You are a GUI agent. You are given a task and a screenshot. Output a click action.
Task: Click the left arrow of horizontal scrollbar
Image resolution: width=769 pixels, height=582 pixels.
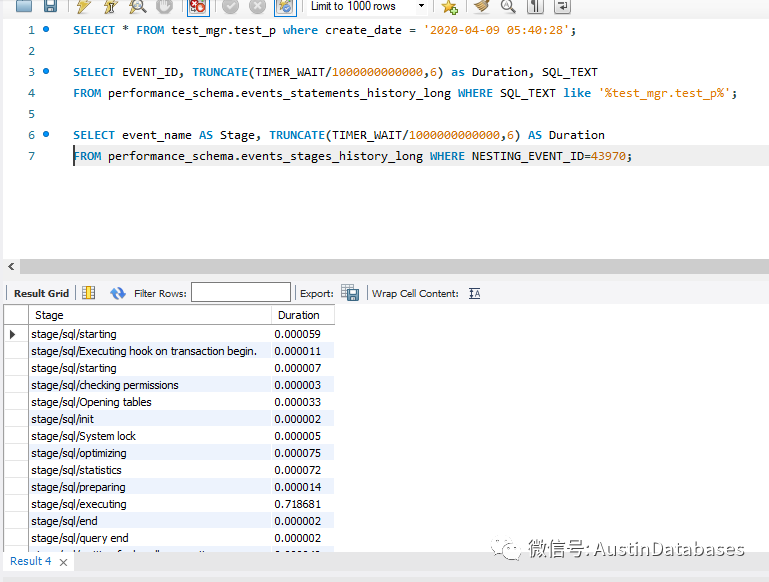[x=11, y=266]
